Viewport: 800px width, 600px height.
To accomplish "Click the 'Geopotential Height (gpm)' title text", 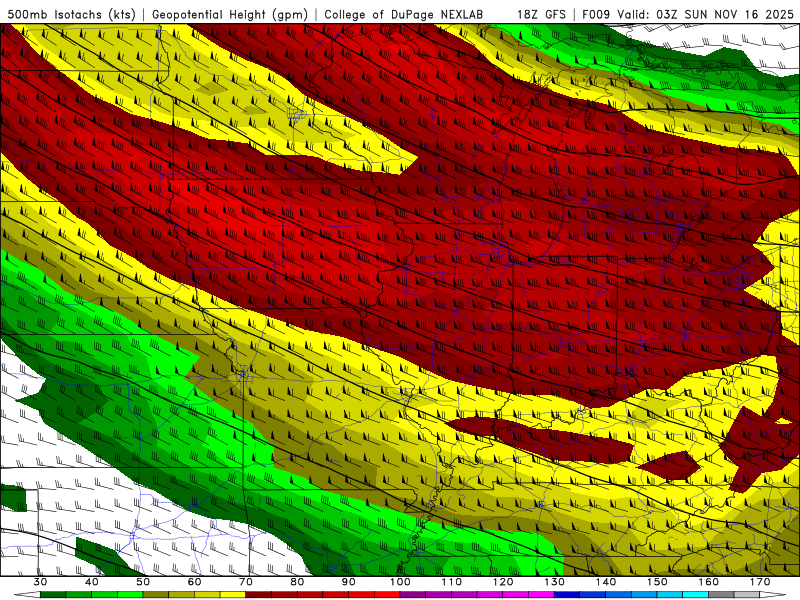I will click(x=230, y=15).
